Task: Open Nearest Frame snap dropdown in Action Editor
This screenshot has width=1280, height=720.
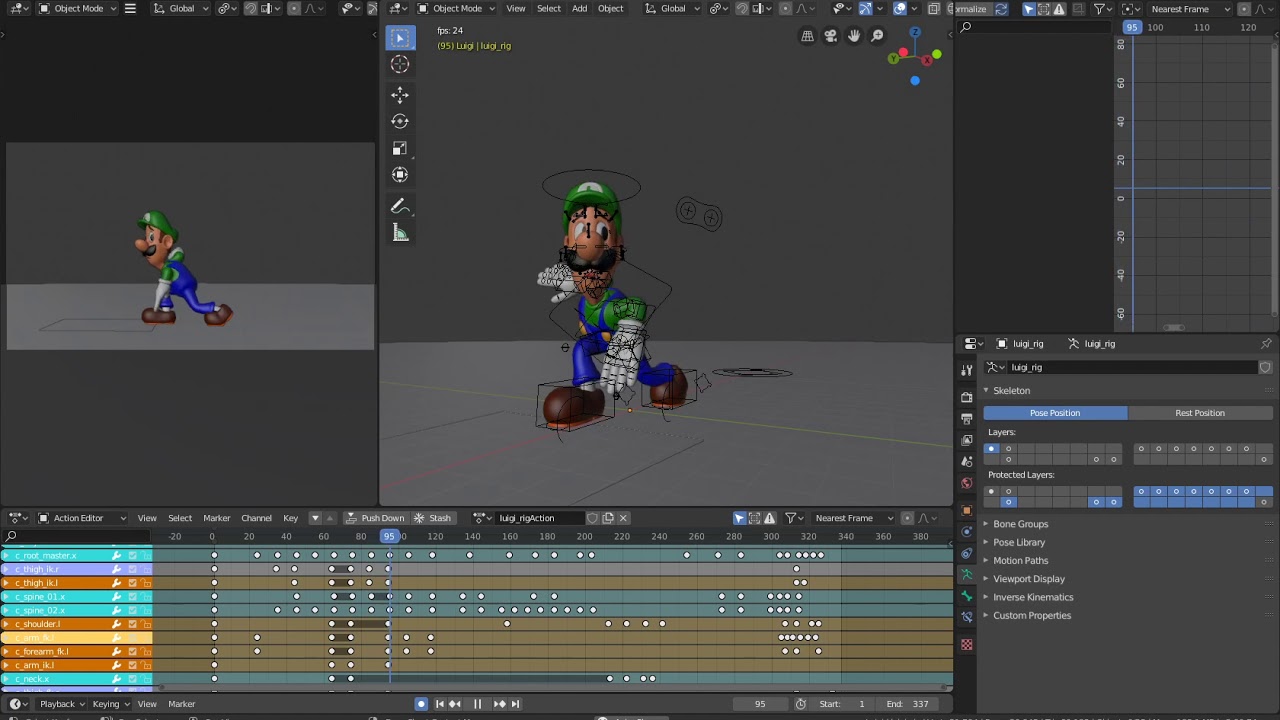Action: [x=853, y=518]
